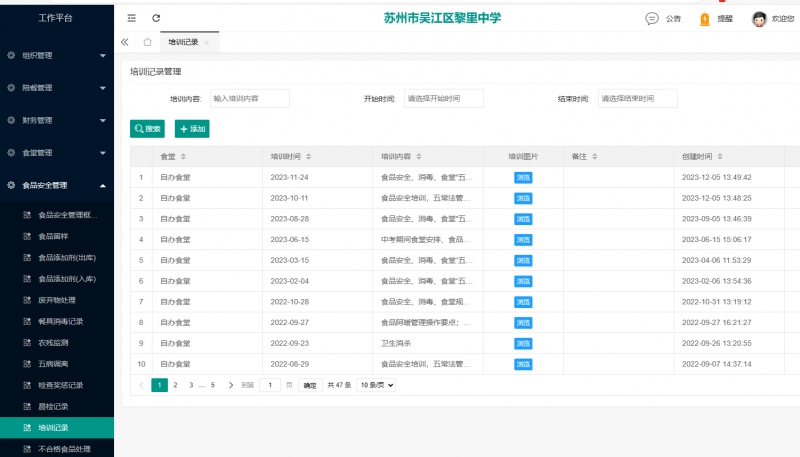Image resolution: width=800 pixels, height=457 pixels.
Task: Click the double-left arrow tab scroll icon
Action: pyautogui.click(x=125, y=42)
